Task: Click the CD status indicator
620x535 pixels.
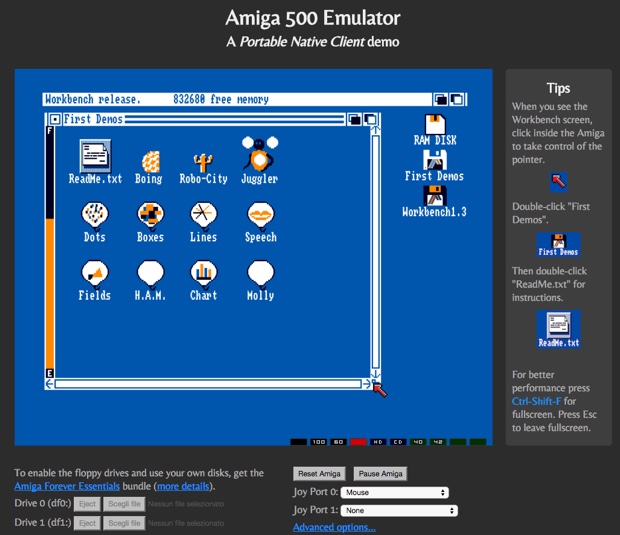Action: (398, 442)
